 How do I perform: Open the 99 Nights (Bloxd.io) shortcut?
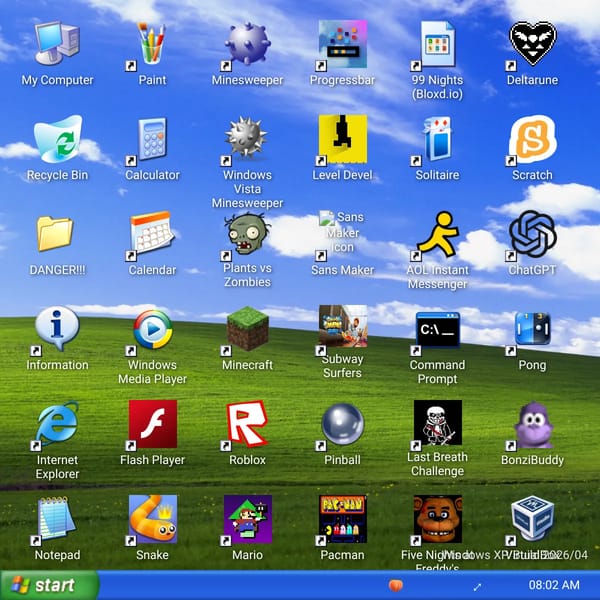pyautogui.click(x=437, y=44)
